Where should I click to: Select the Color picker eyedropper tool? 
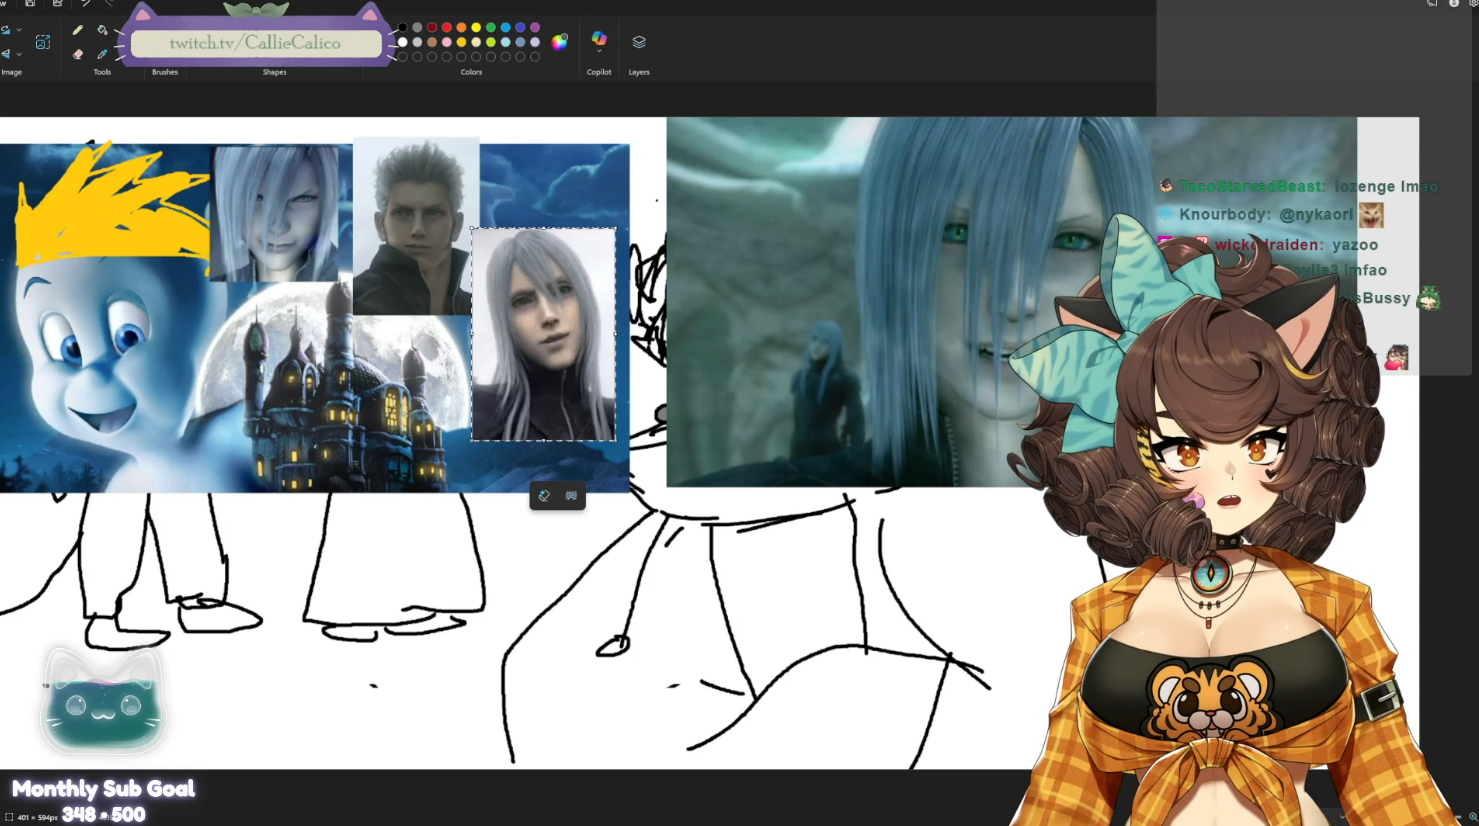pos(102,54)
